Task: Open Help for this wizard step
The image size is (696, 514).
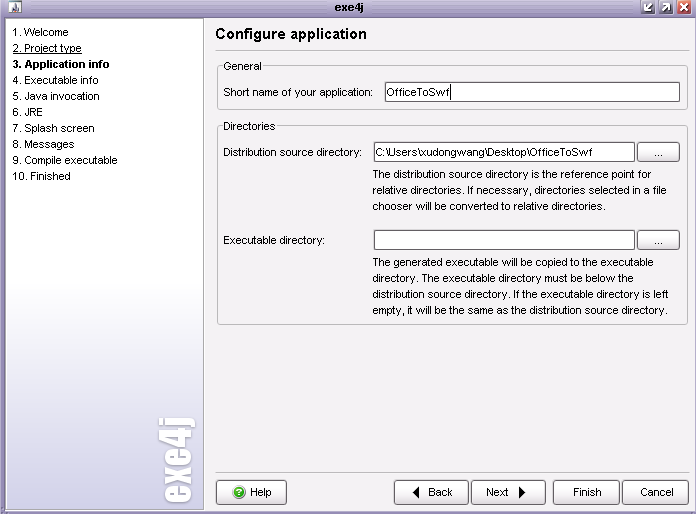Action: [251, 492]
